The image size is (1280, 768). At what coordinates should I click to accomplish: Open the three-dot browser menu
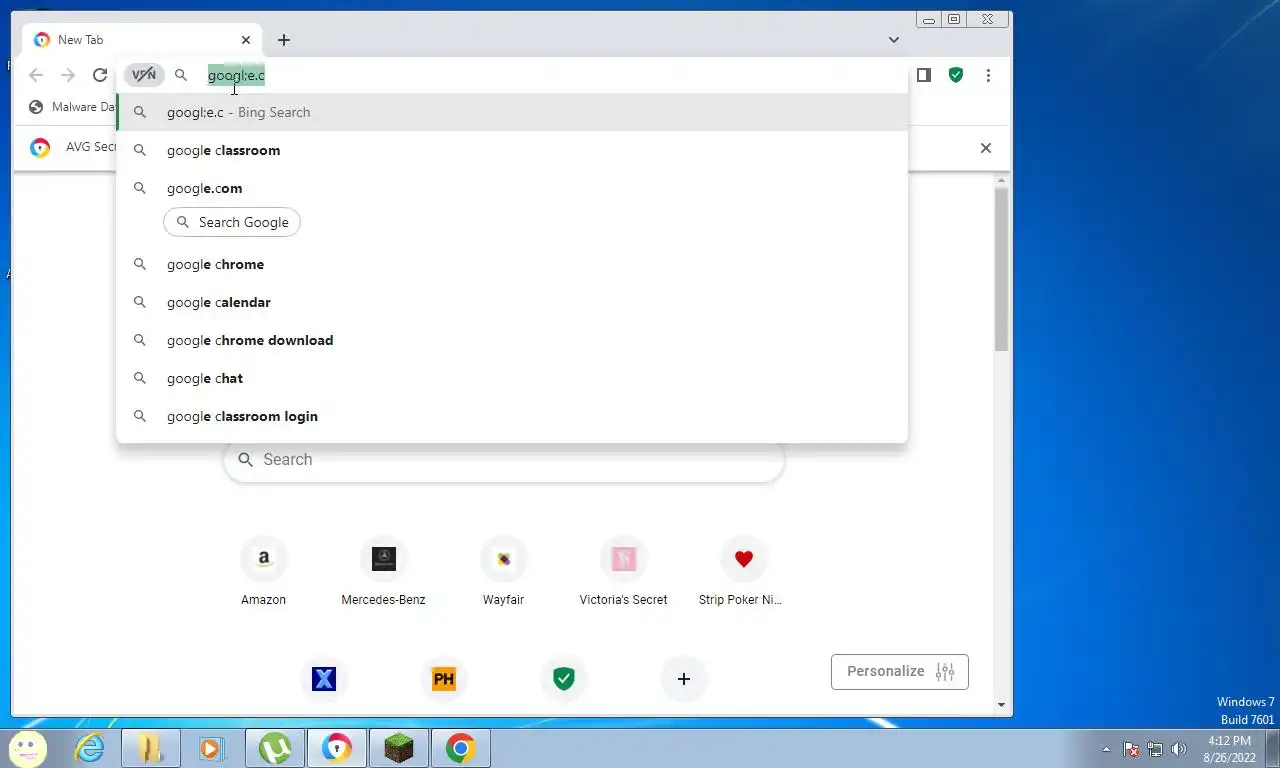(x=988, y=75)
